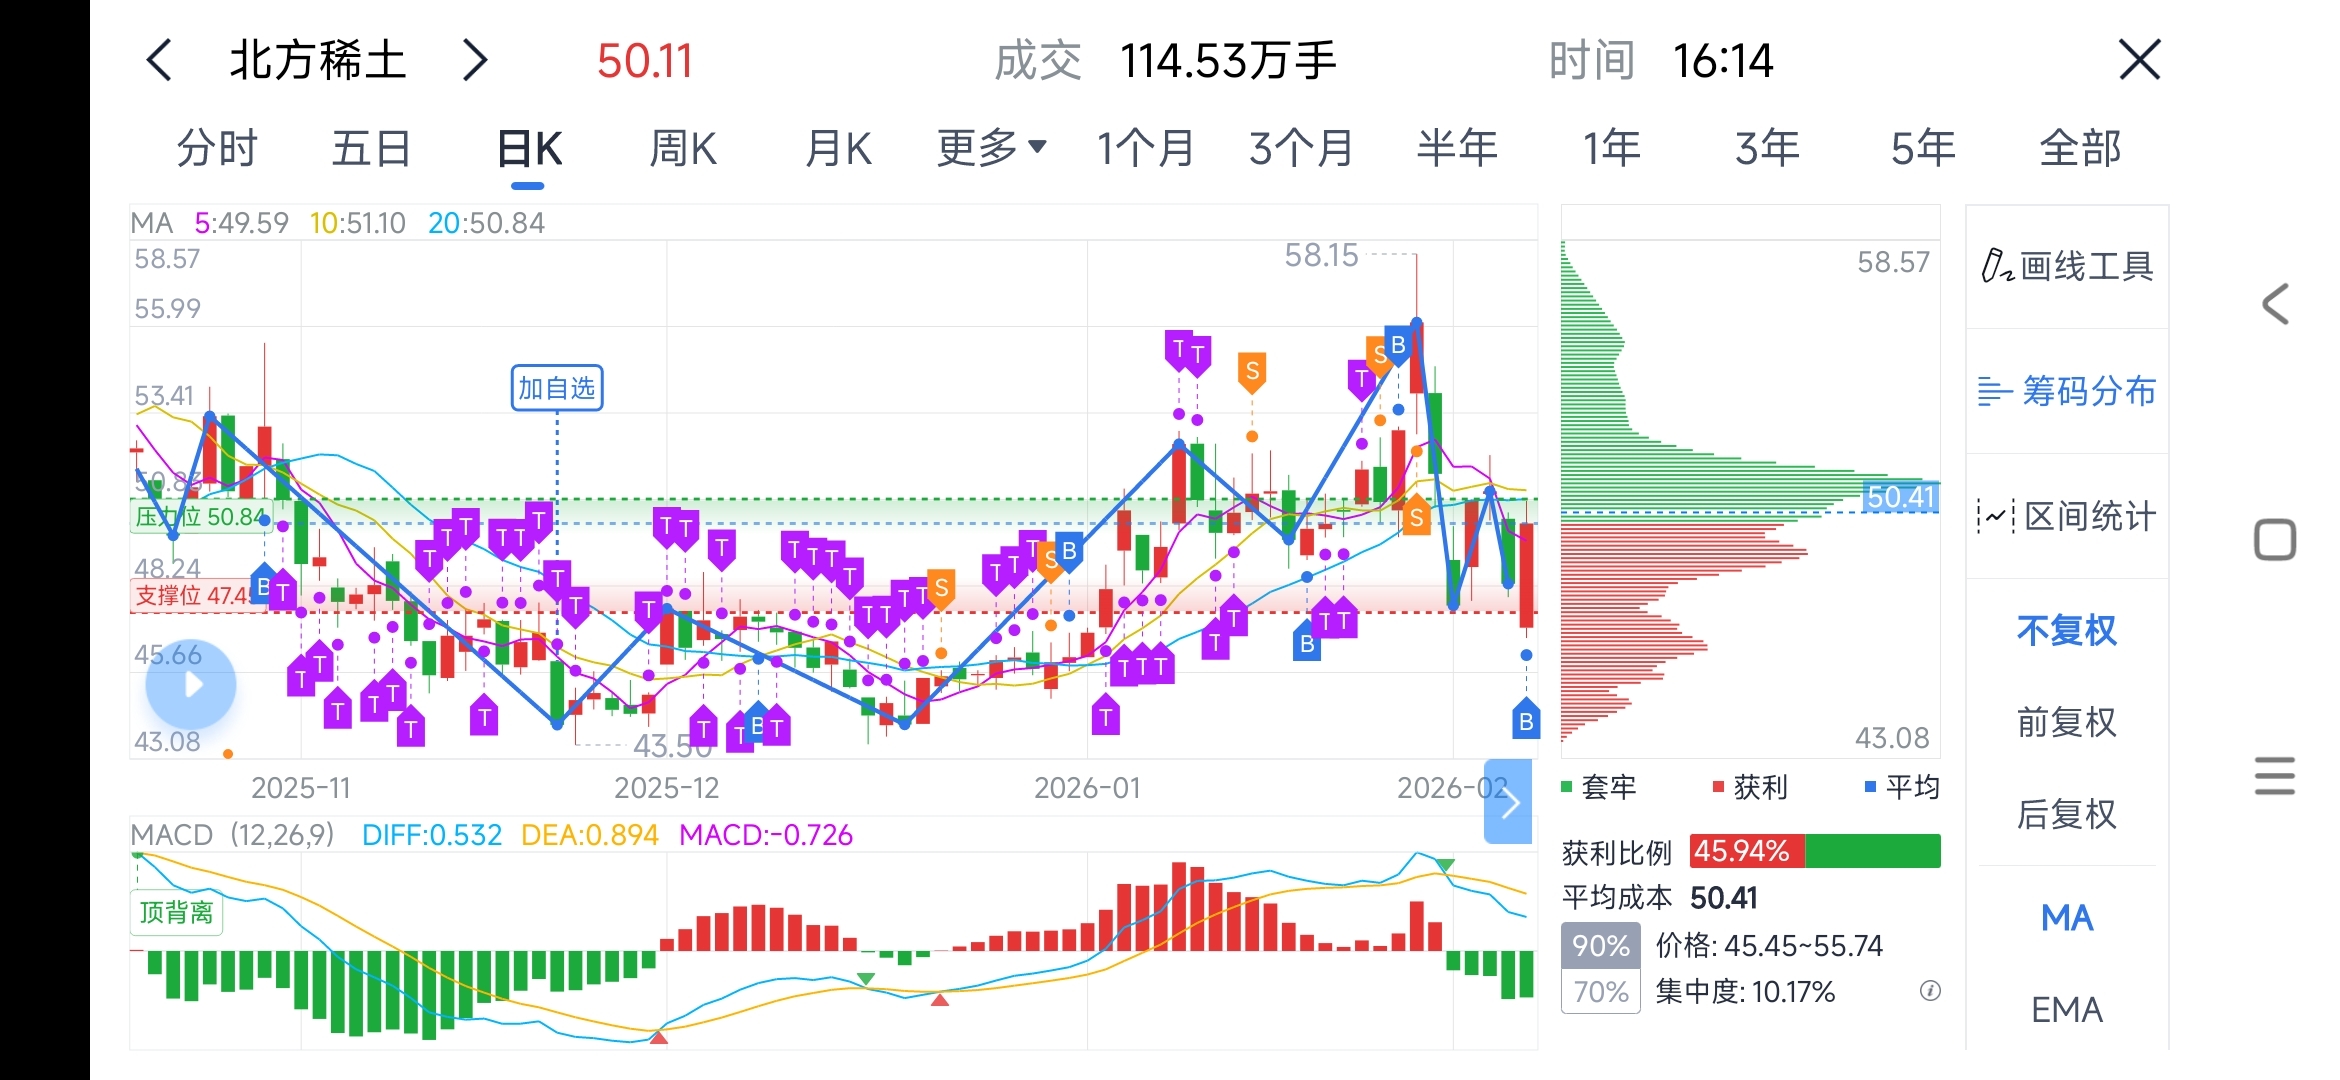This screenshot has height=1080, width=2340.
Task: Select 前复权 price adjustment mode
Action: (2066, 722)
